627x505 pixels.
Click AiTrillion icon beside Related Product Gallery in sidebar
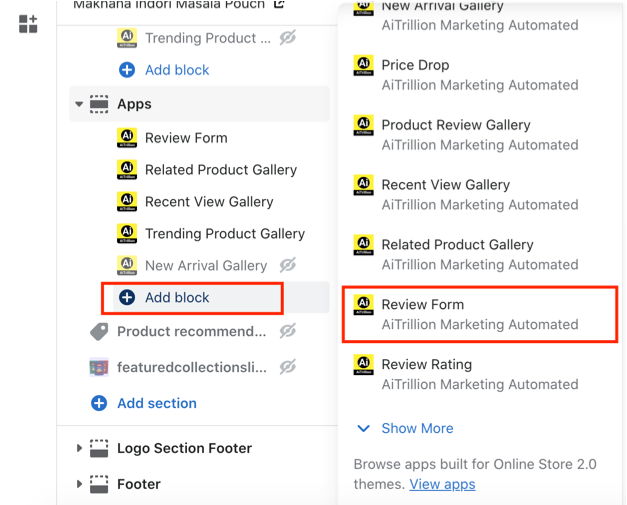[127, 170]
